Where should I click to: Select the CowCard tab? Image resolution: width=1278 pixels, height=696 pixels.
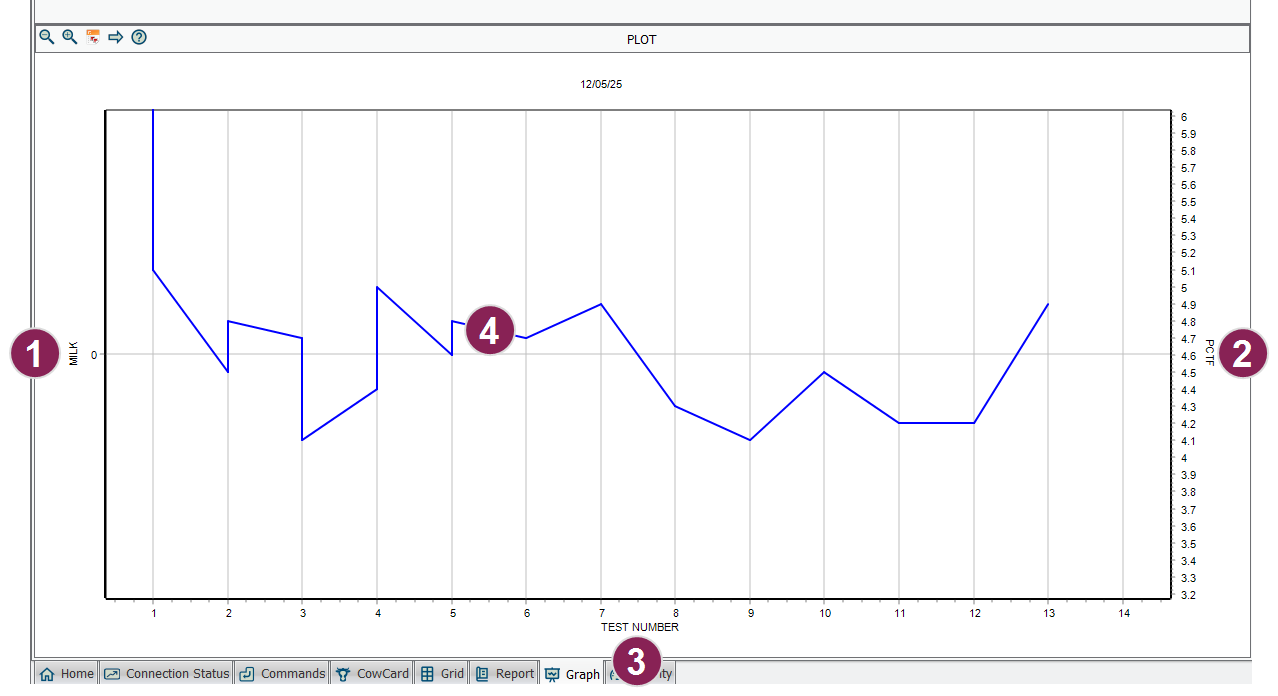click(371, 674)
